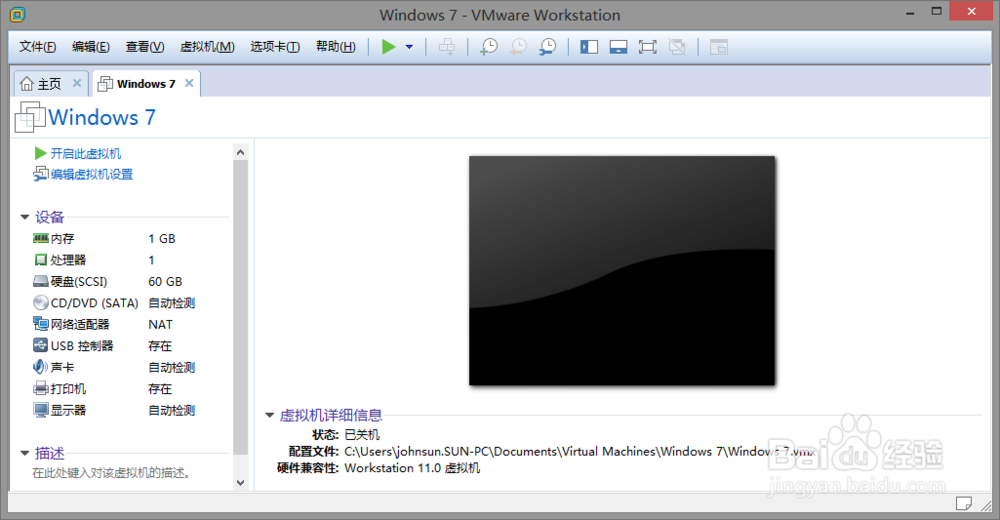Screen dimensions: 1000x520
Task: Click the left panel scrollbar up arrow
Action: tap(240, 152)
